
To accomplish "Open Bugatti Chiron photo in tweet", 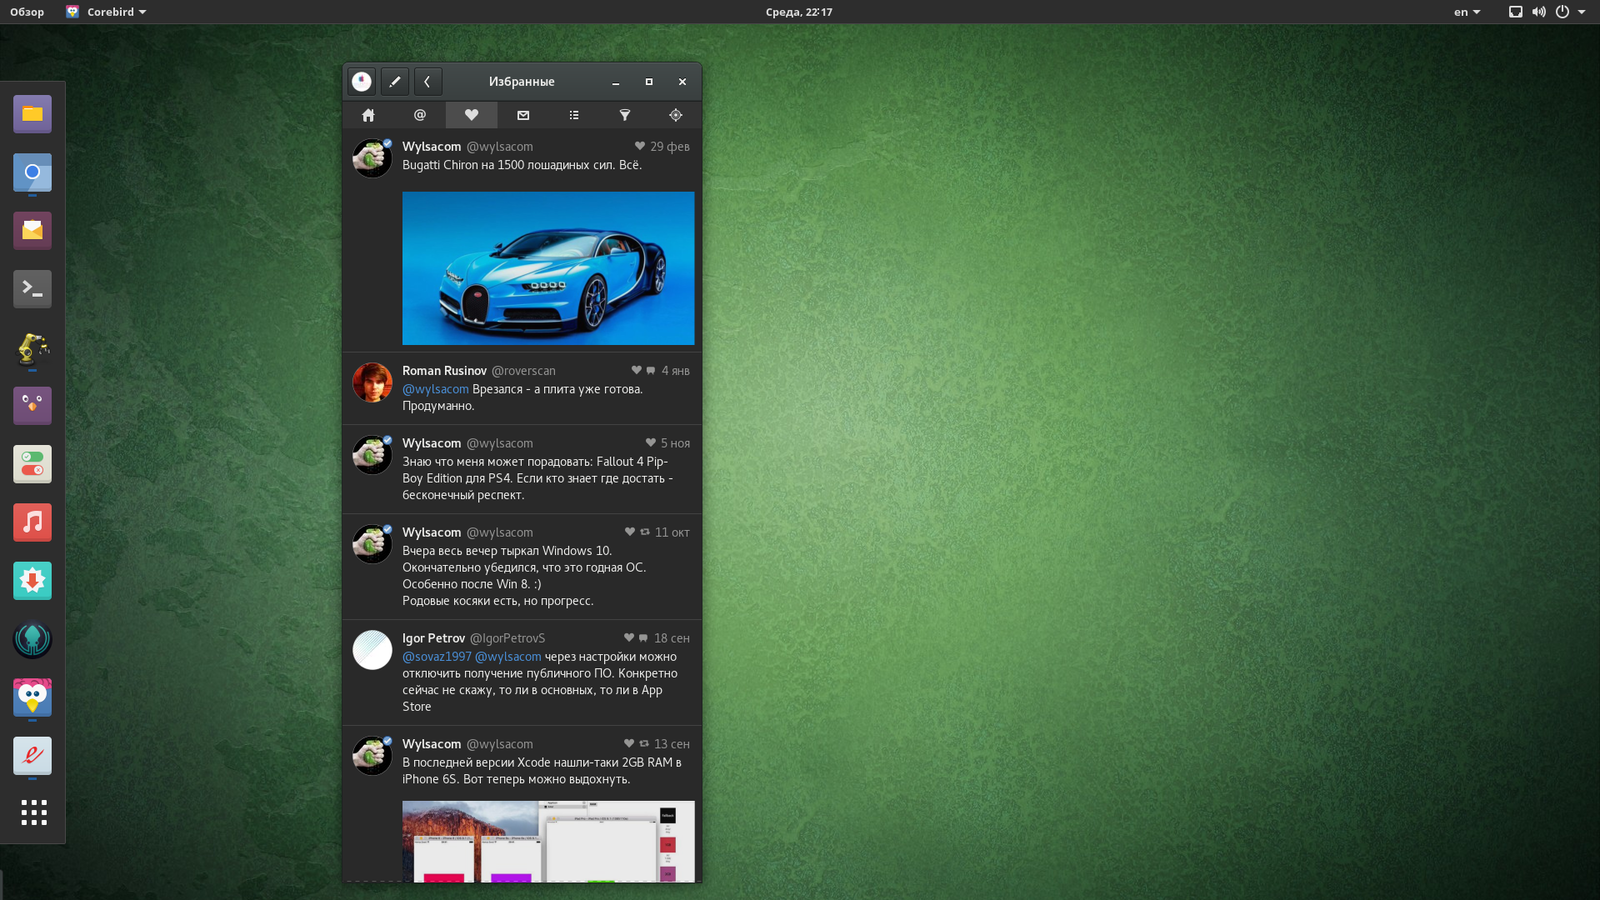I will [548, 268].
